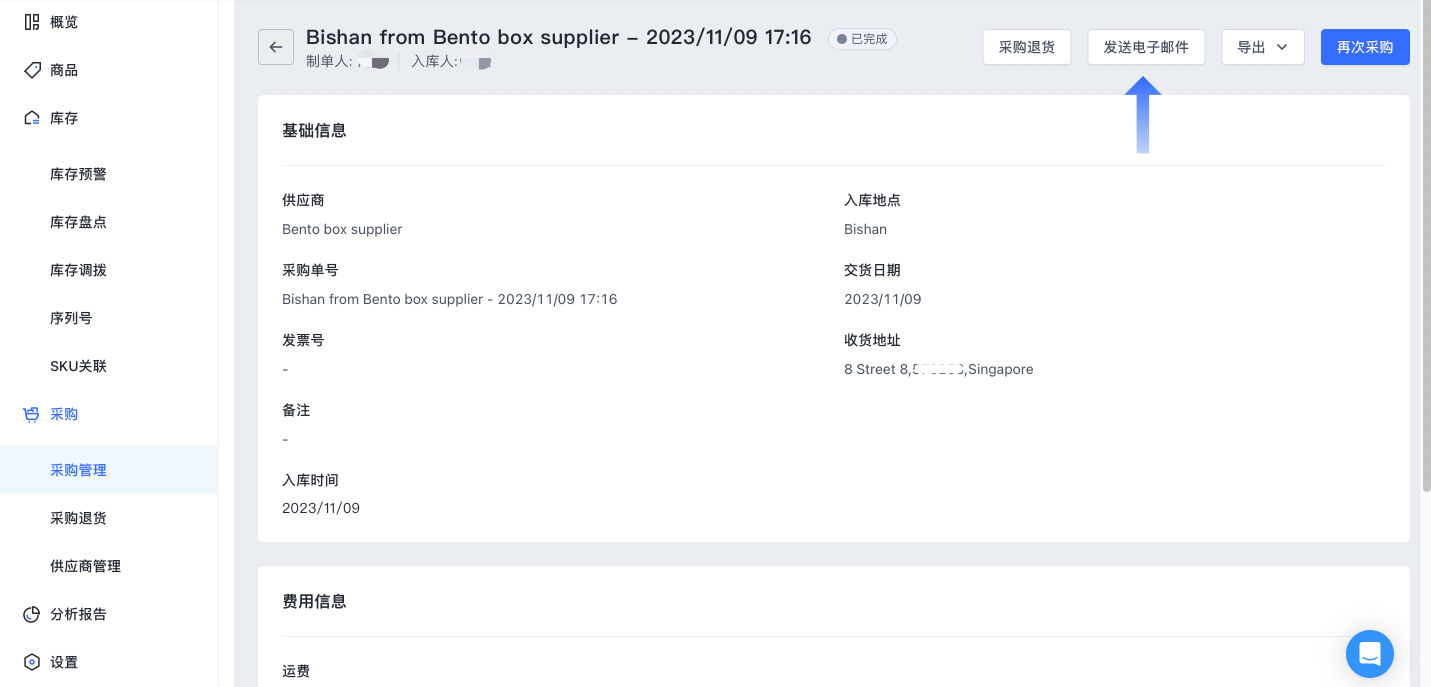1431x687 pixels.
Task: Click the 发送电子邮件 button
Action: coord(1146,47)
